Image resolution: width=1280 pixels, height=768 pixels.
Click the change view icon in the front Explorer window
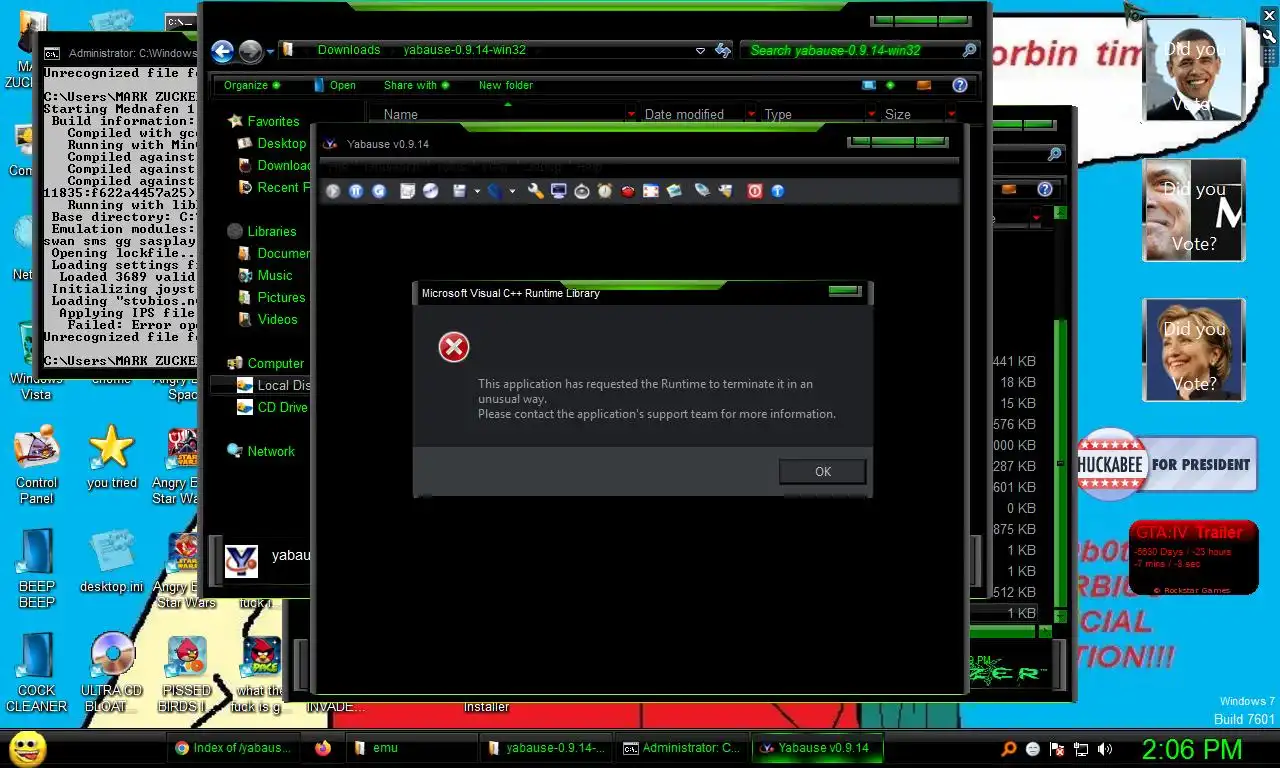[x=868, y=85]
